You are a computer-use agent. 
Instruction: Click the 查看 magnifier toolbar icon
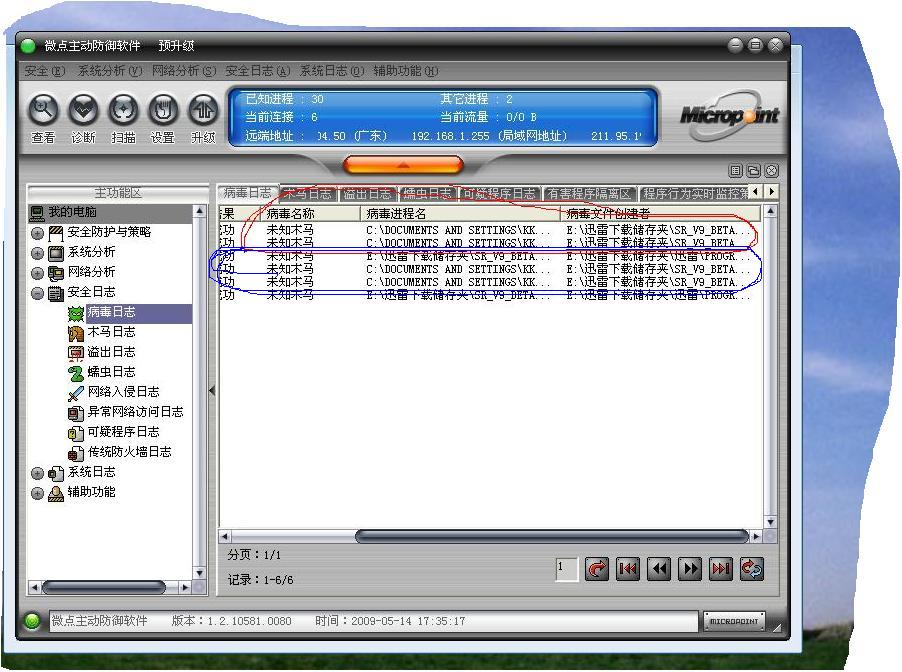click(x=43, y=109)
